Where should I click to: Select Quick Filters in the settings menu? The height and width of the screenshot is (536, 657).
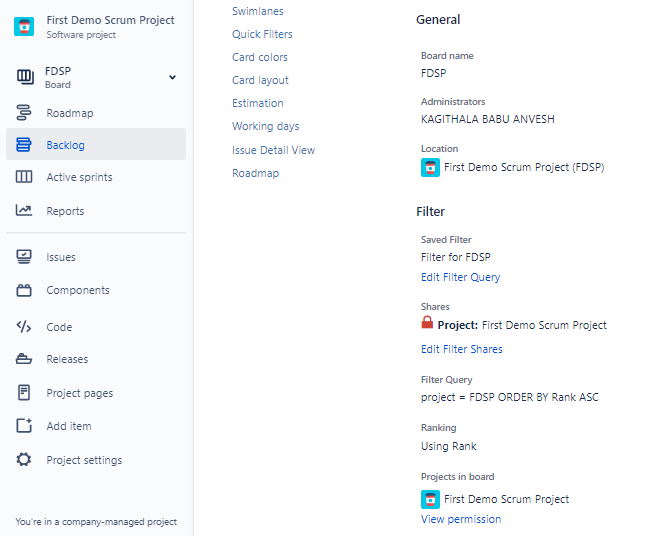click(262, 34)
